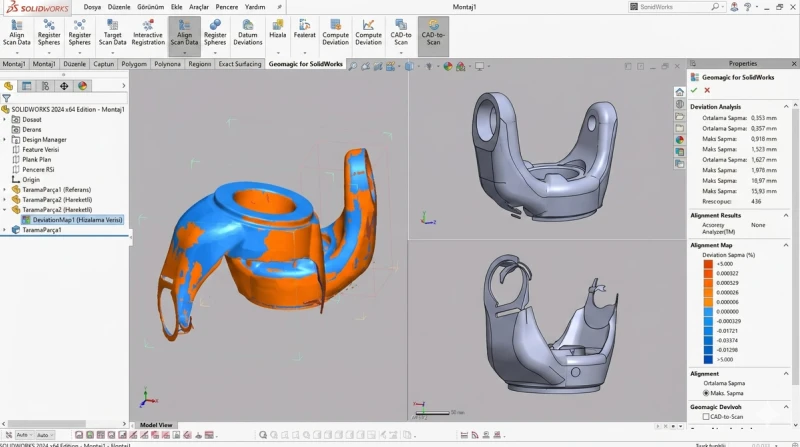Open the Datum Deviations tool
The image size is (800, 447).
(x=247, y=34)
